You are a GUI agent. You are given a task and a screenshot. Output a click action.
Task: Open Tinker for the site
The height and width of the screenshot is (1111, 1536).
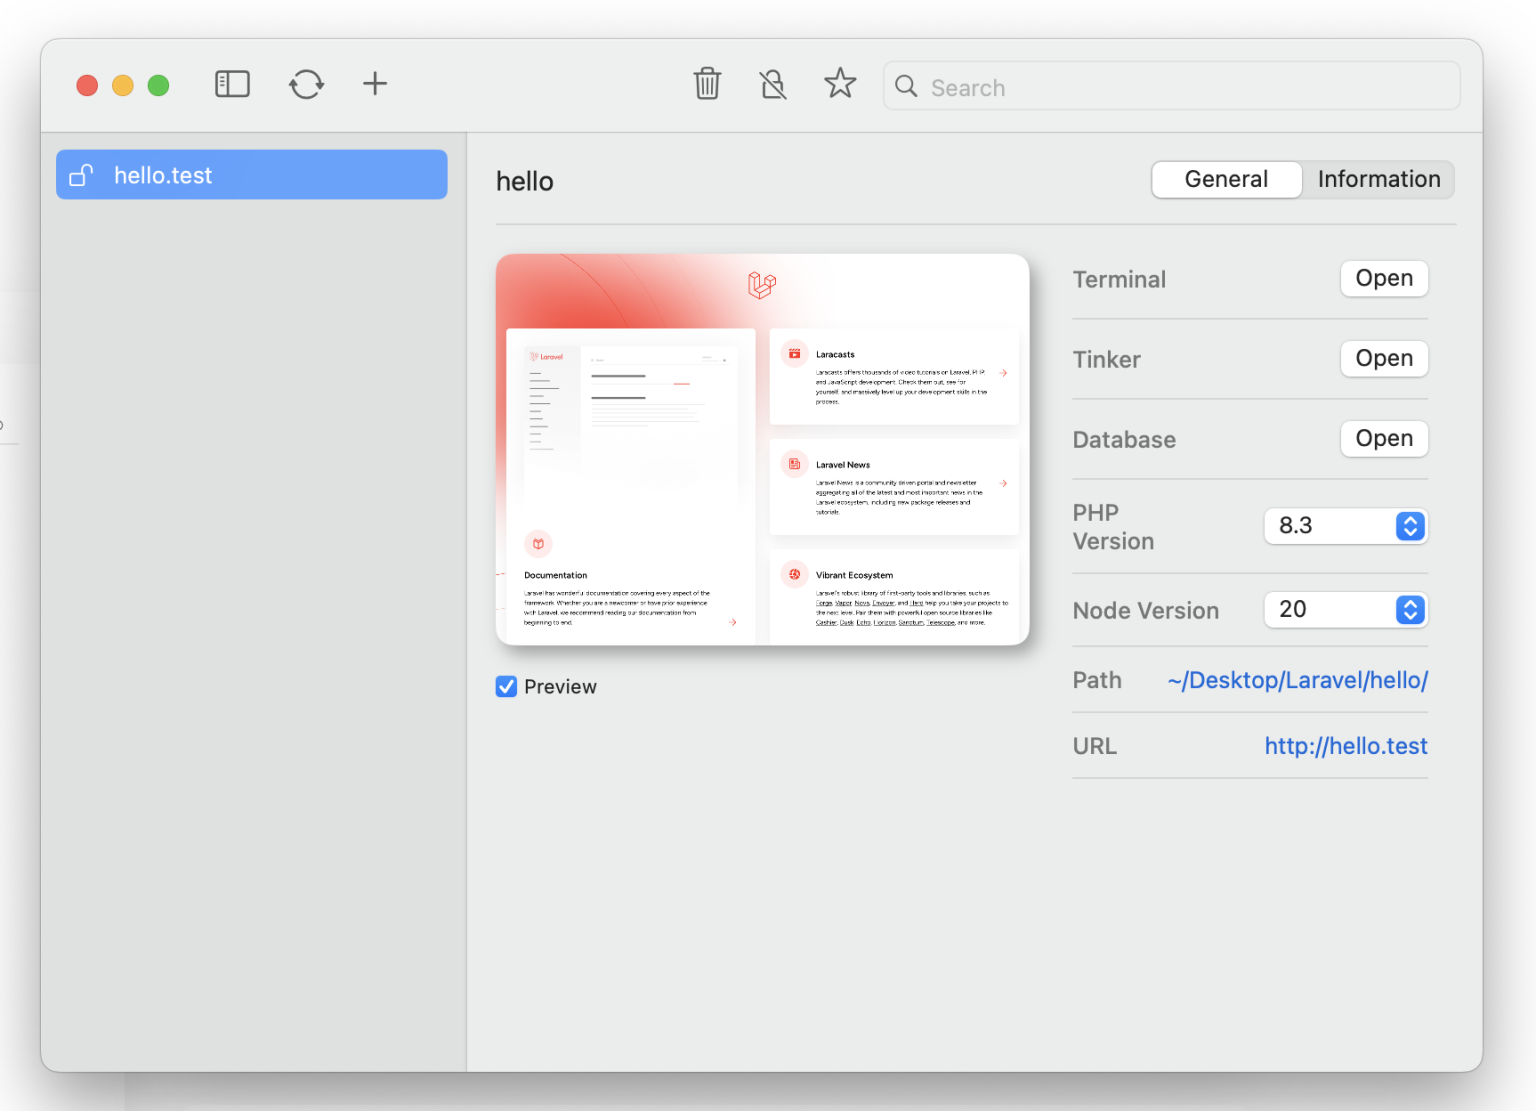pyautogui.click(x=1383, y=359)
